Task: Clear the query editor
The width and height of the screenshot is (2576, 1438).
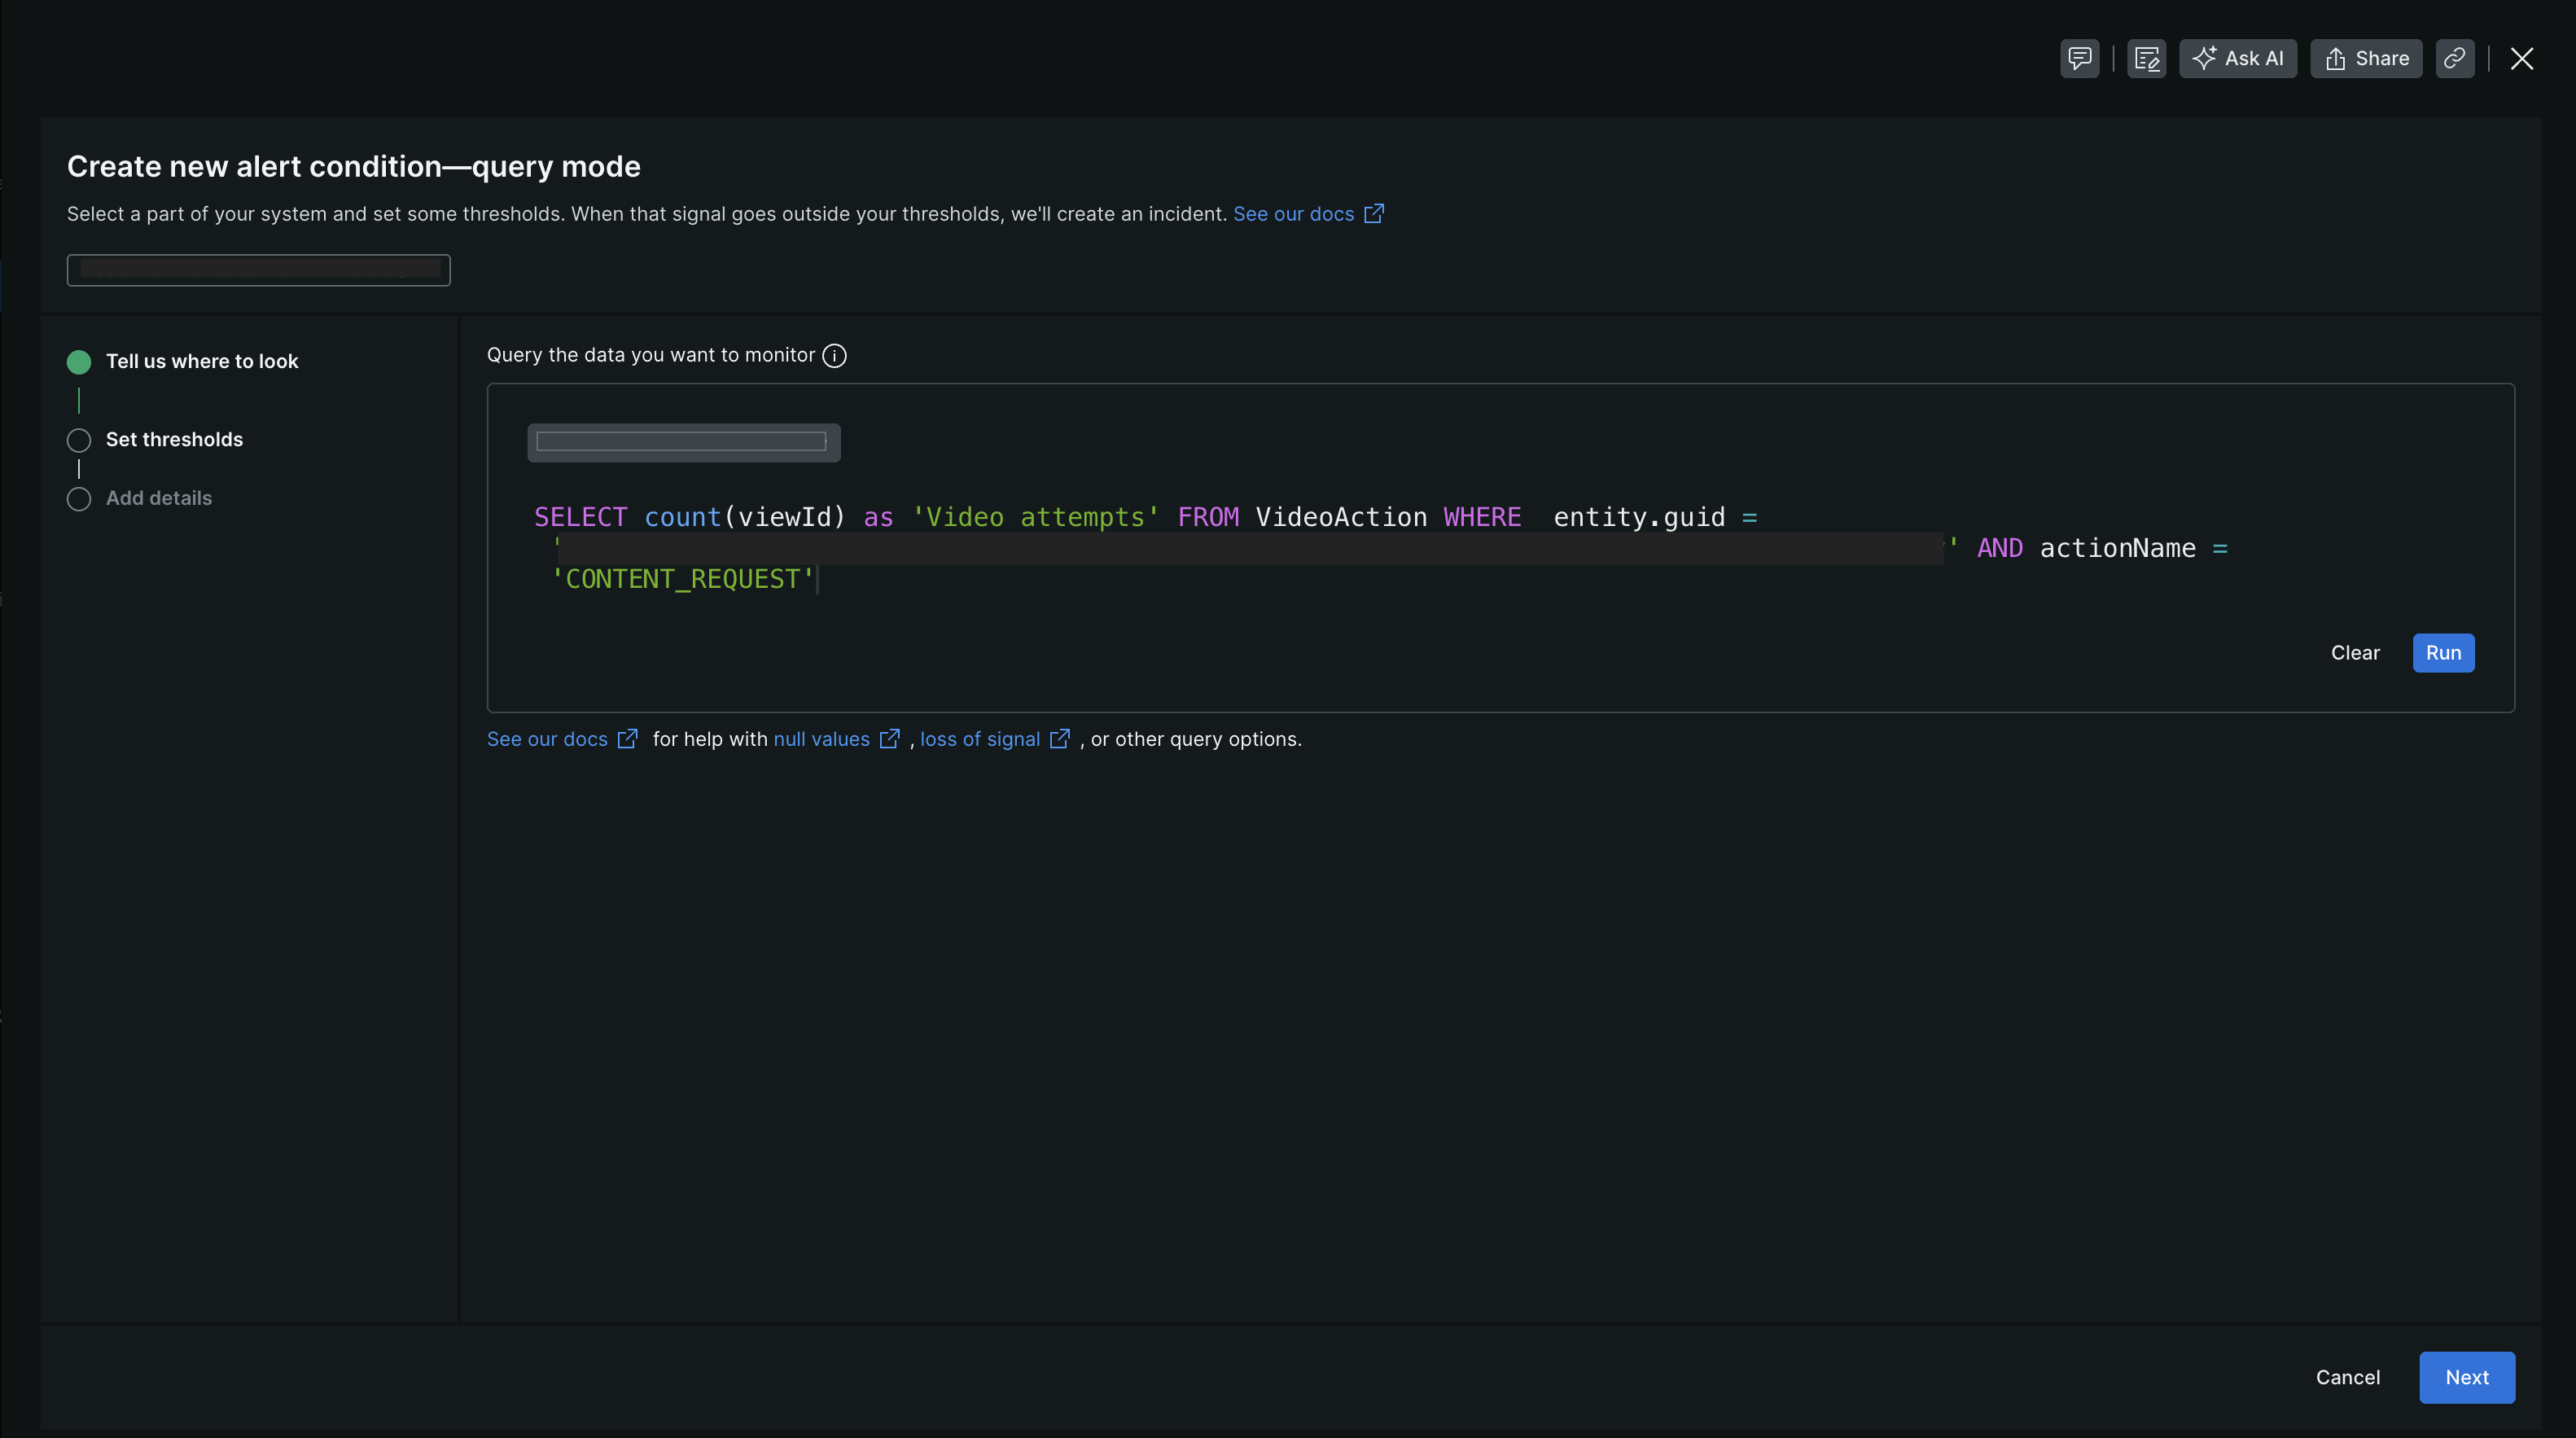Action: pyautogui.click(x=2354, y=653)
